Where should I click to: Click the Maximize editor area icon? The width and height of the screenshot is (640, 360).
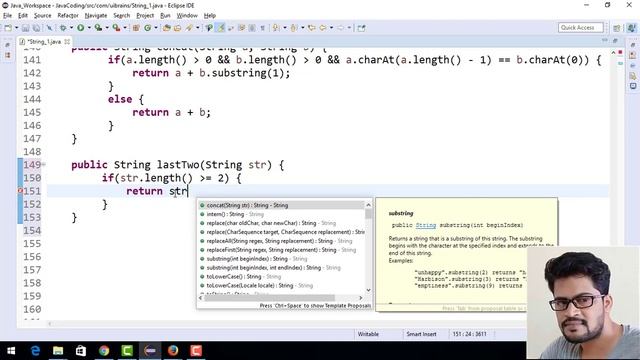[x=615, y=40]
